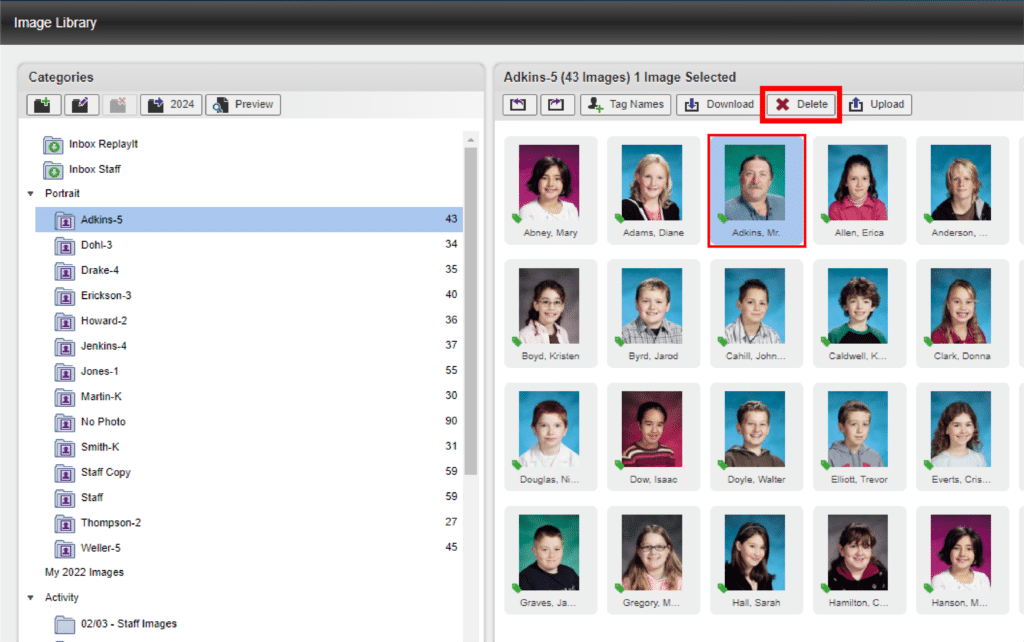Open the 2024 year folder button
The height and width of the screenshot is (642, 1024).
(x=171, y=104)
